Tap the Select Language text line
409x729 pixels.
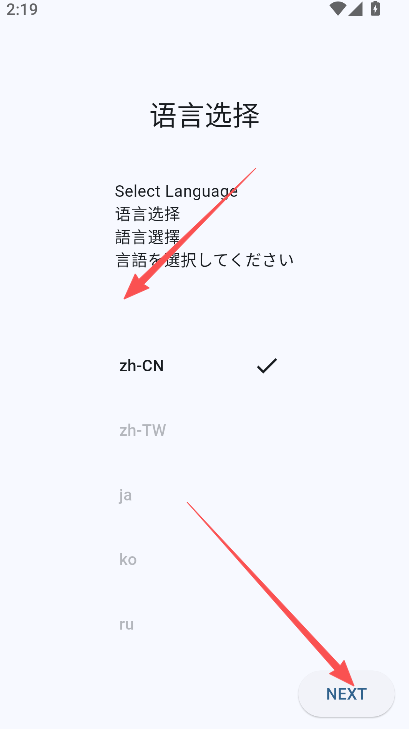(176, 191)
